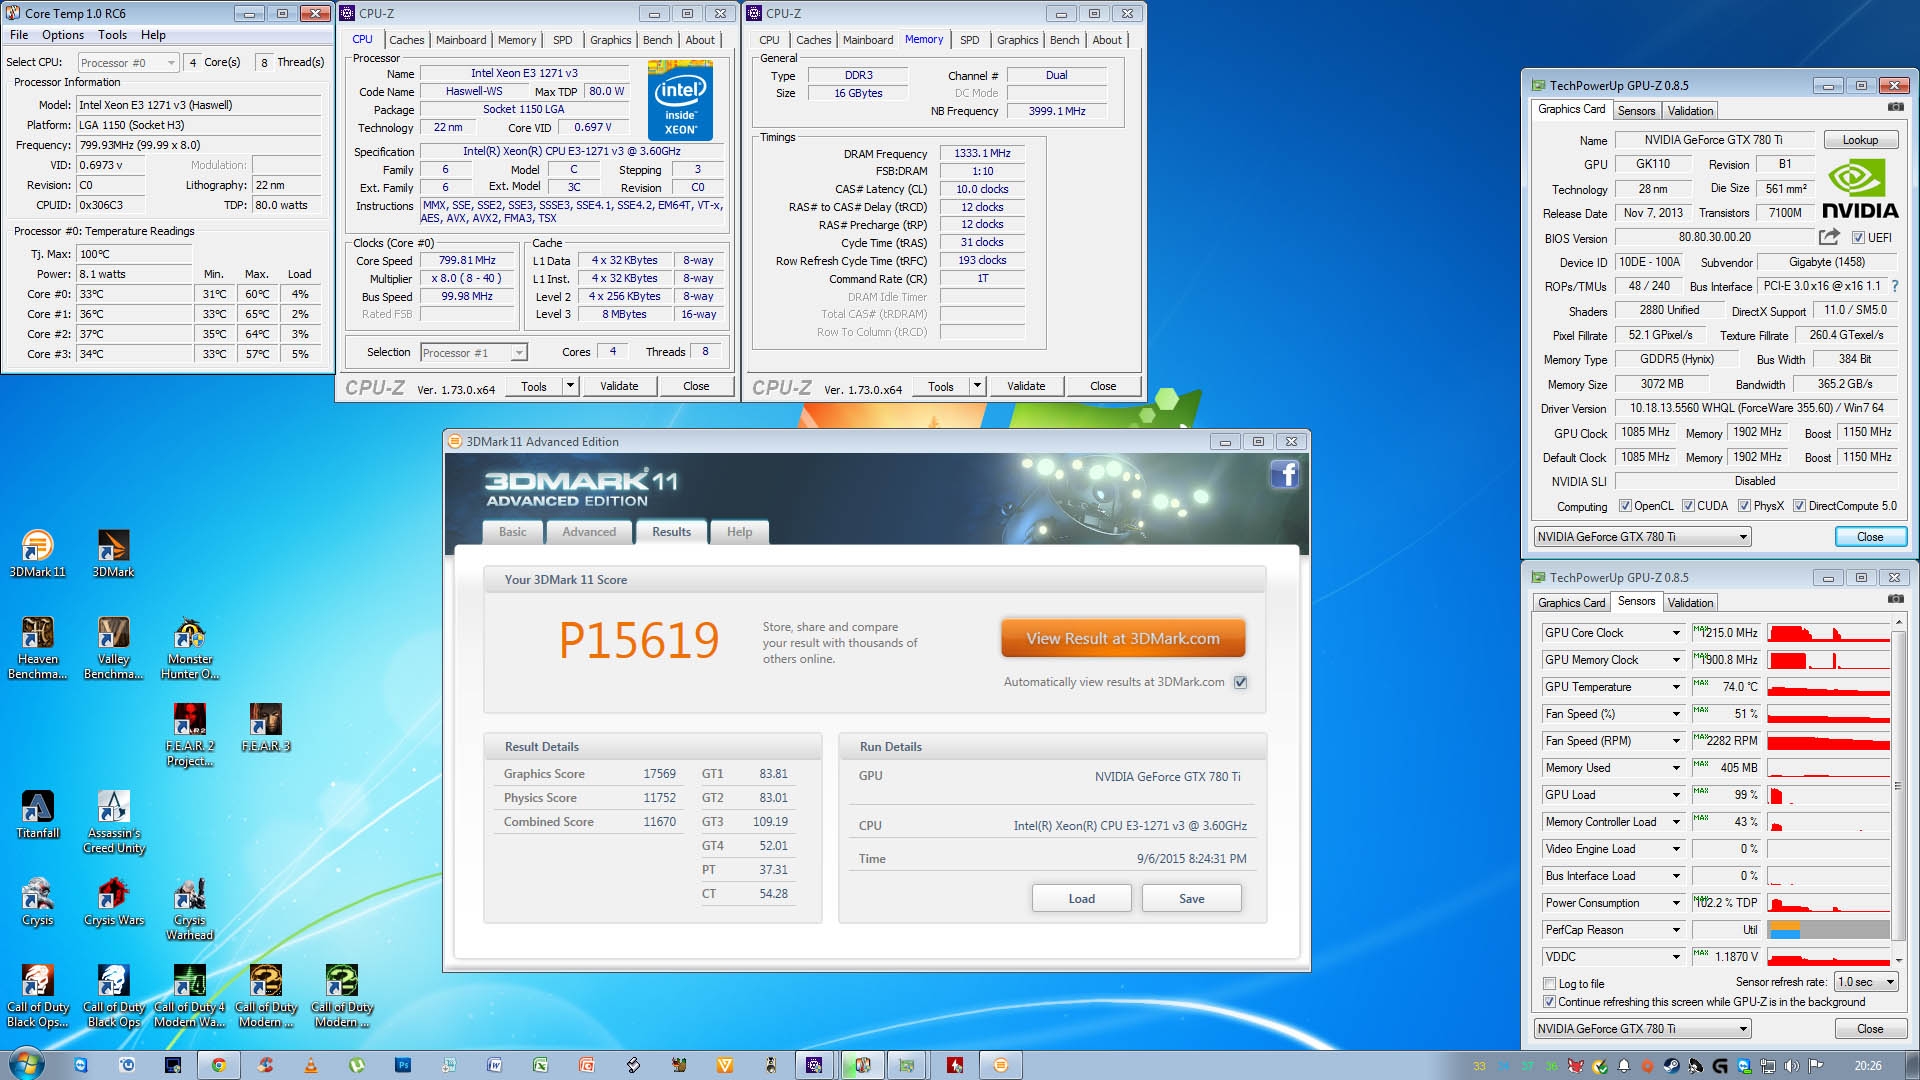Open the sensor refresh rate dropdown
The width and height of the screenshot is (1920, 1080).
click(x=1866, y=982)
